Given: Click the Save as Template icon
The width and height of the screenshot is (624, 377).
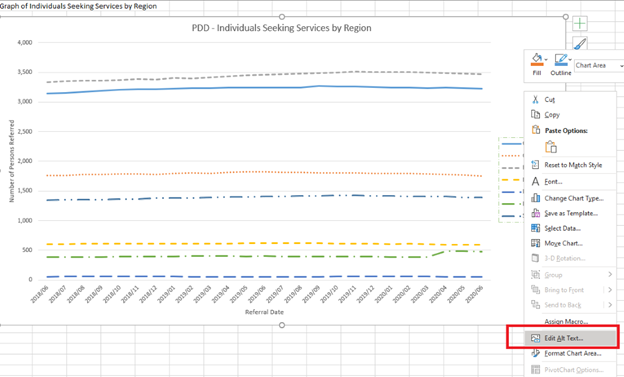Looking at the screenshot, I should (x=536, y=213).
